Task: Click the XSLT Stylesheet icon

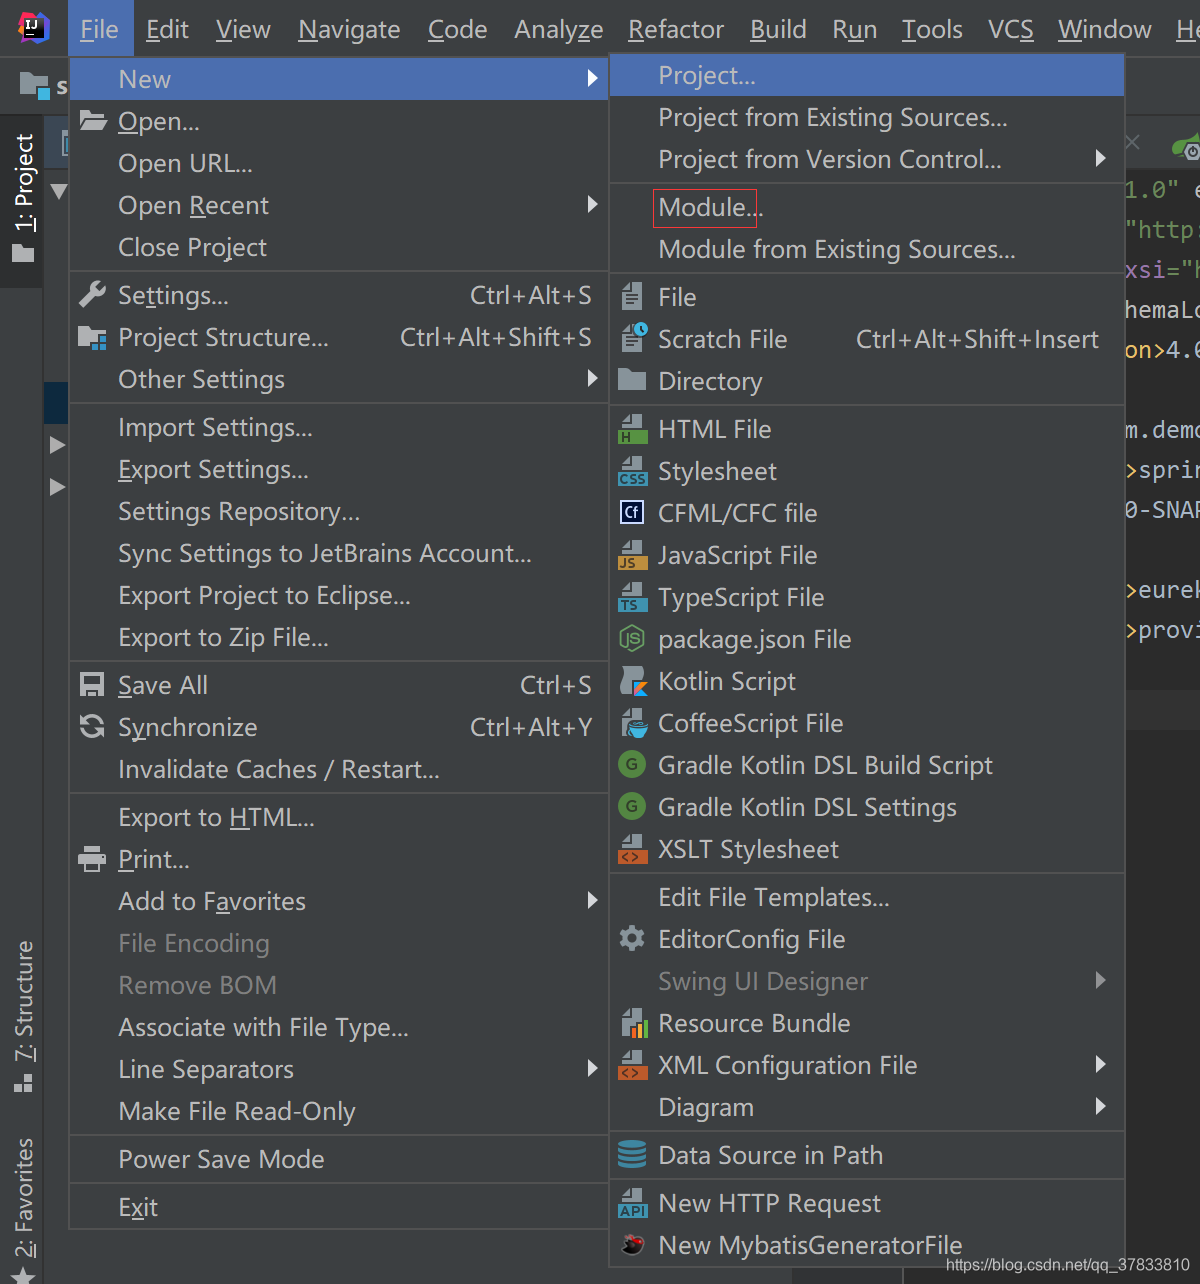Action: [632, 849]
